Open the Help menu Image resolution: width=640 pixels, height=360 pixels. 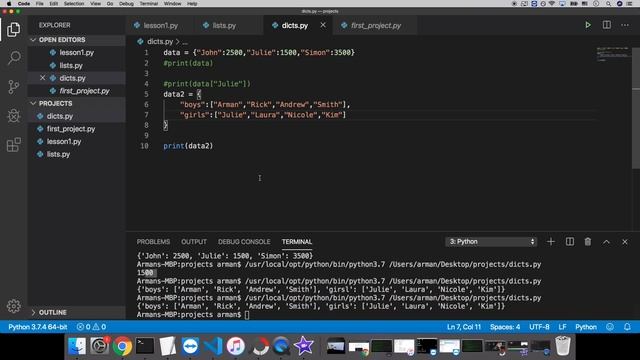click(192, 3)
